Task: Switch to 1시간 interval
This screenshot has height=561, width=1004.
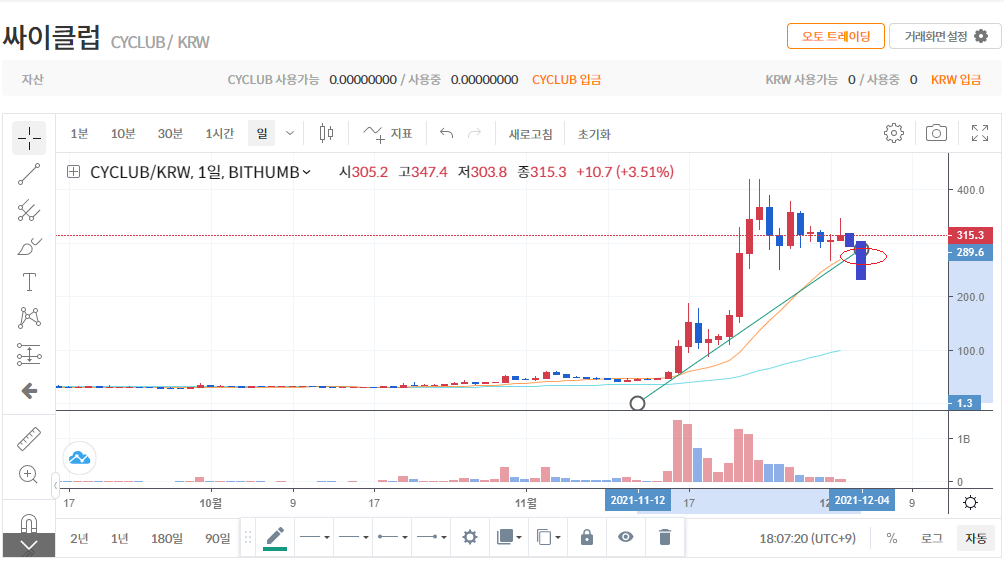Action: [x=220, y=133]
